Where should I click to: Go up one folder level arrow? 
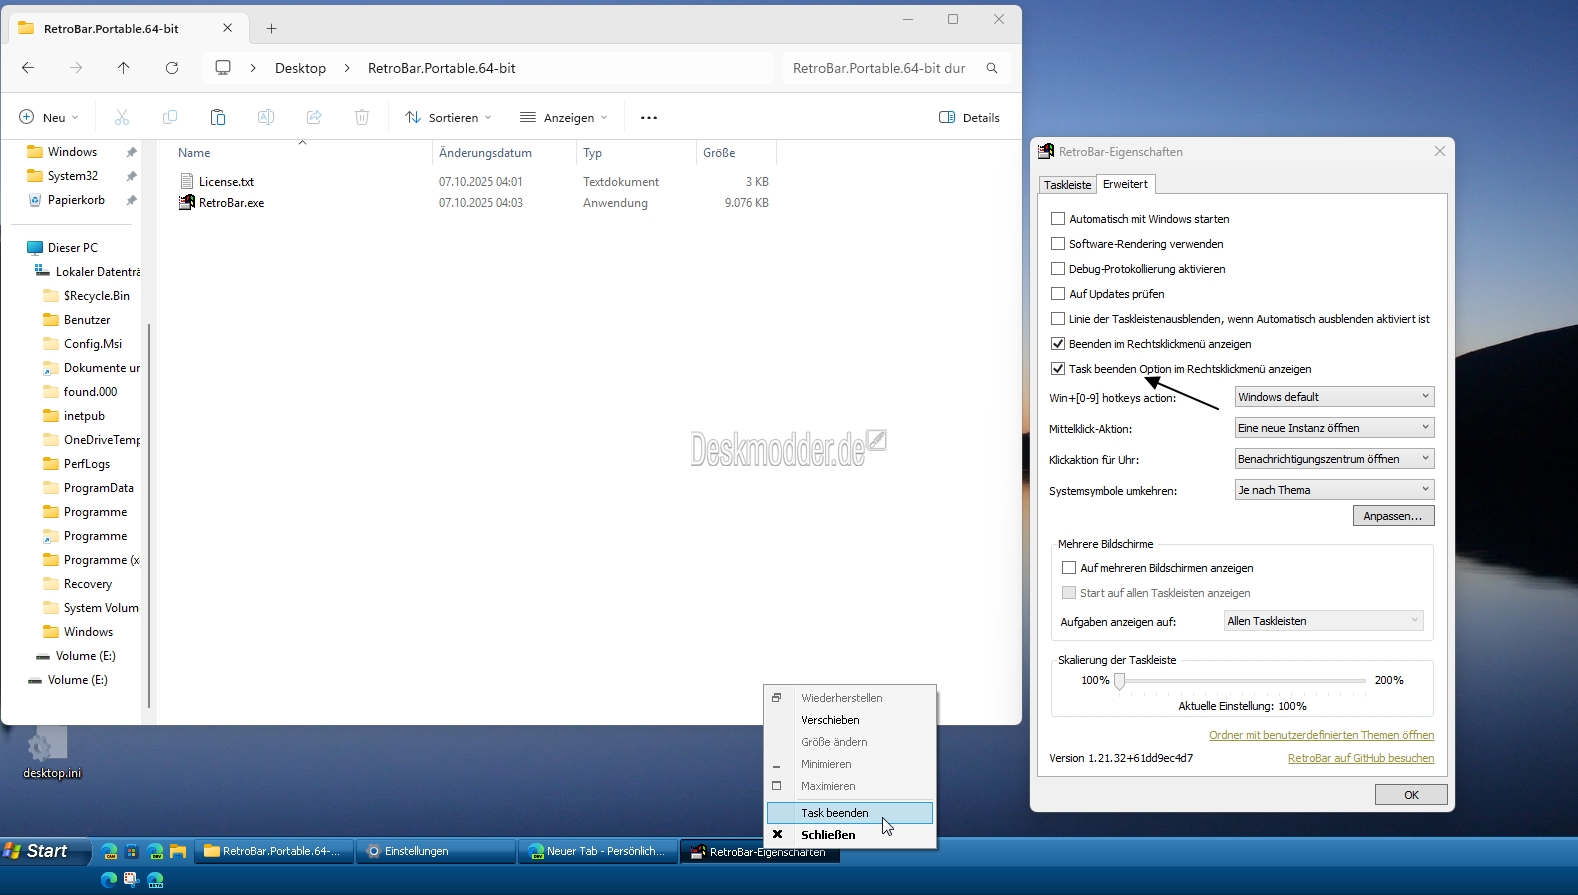124,68
